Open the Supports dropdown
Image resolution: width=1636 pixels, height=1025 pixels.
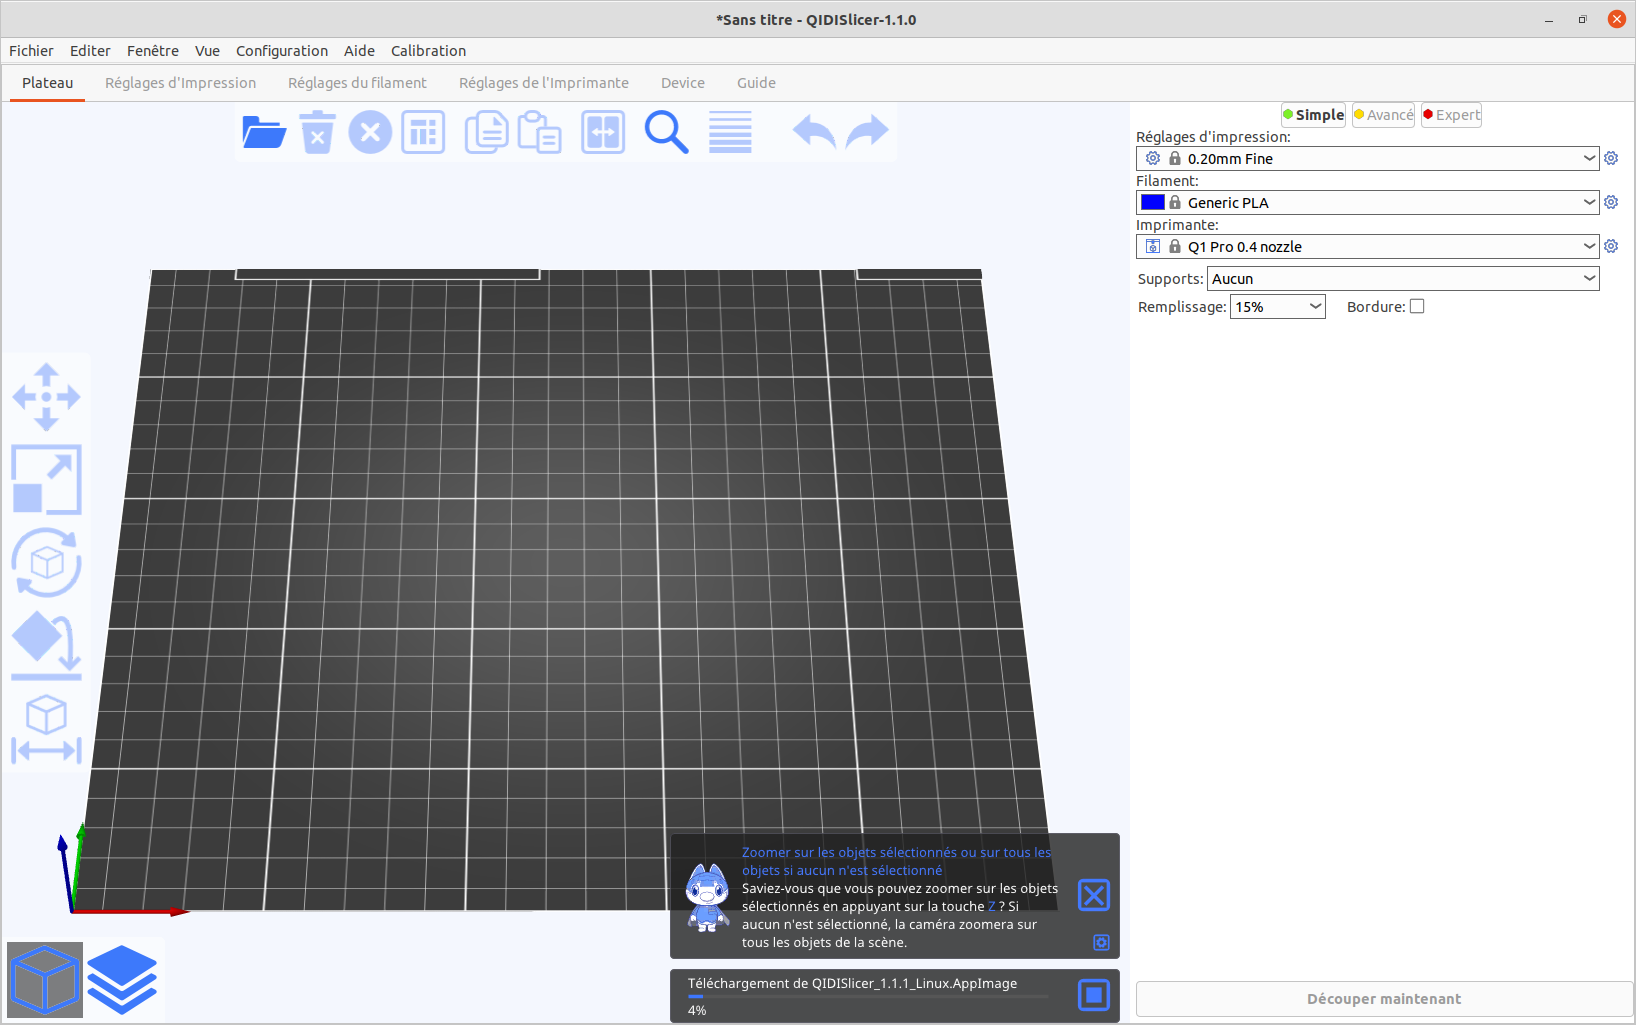coord(1403,279)
